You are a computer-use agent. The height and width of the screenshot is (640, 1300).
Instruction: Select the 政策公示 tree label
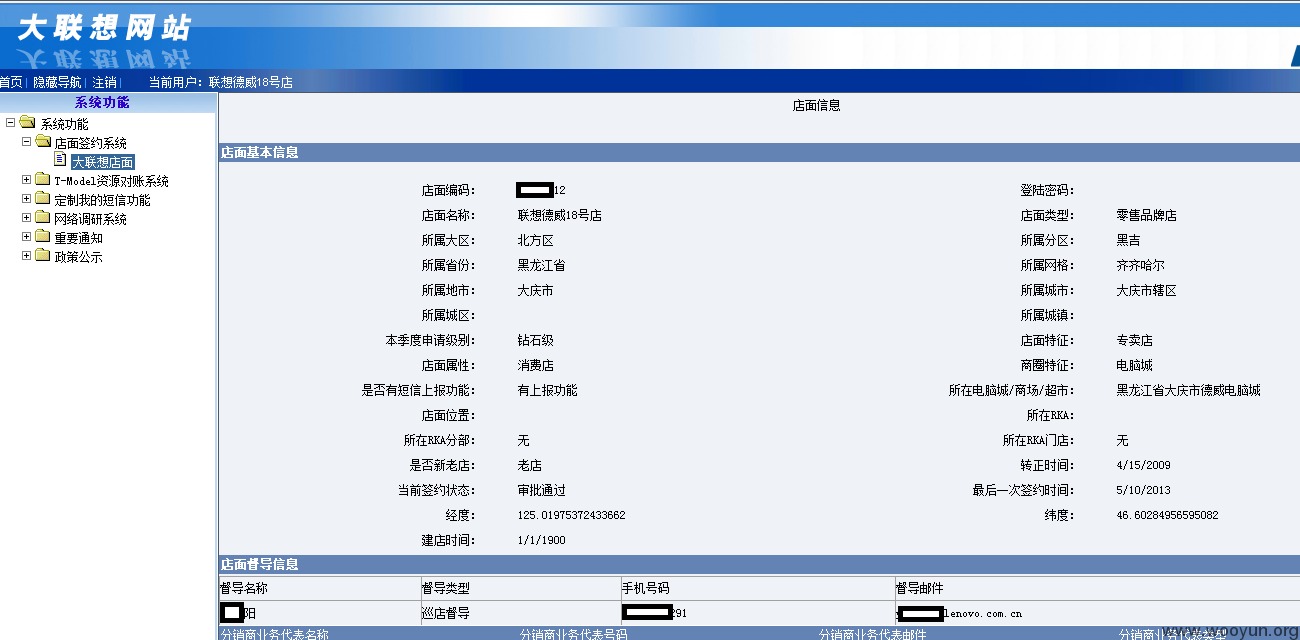(78, 257)
